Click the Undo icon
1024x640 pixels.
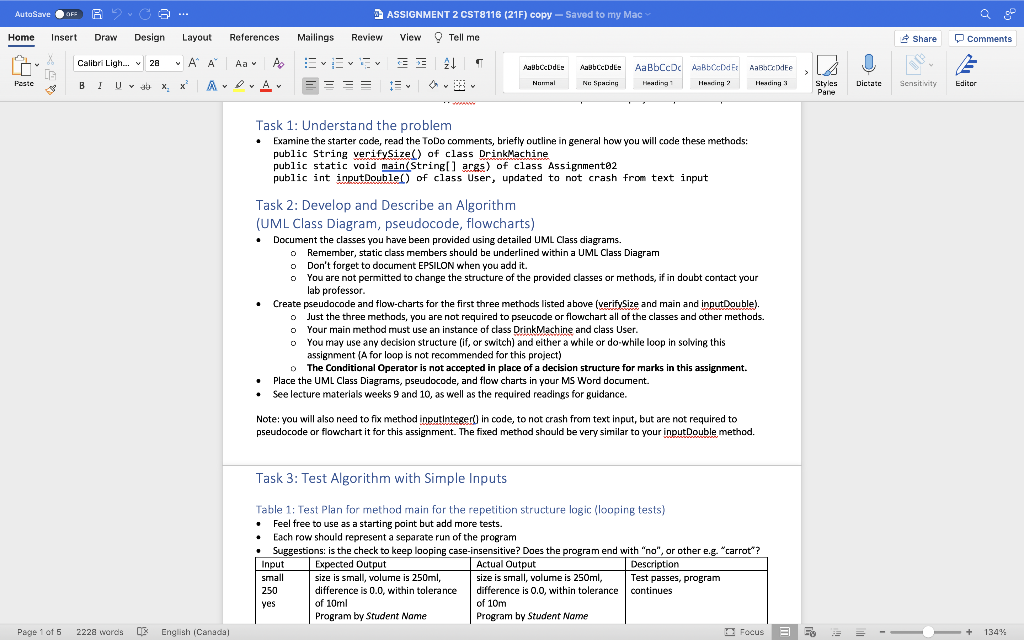coord(117,14)
